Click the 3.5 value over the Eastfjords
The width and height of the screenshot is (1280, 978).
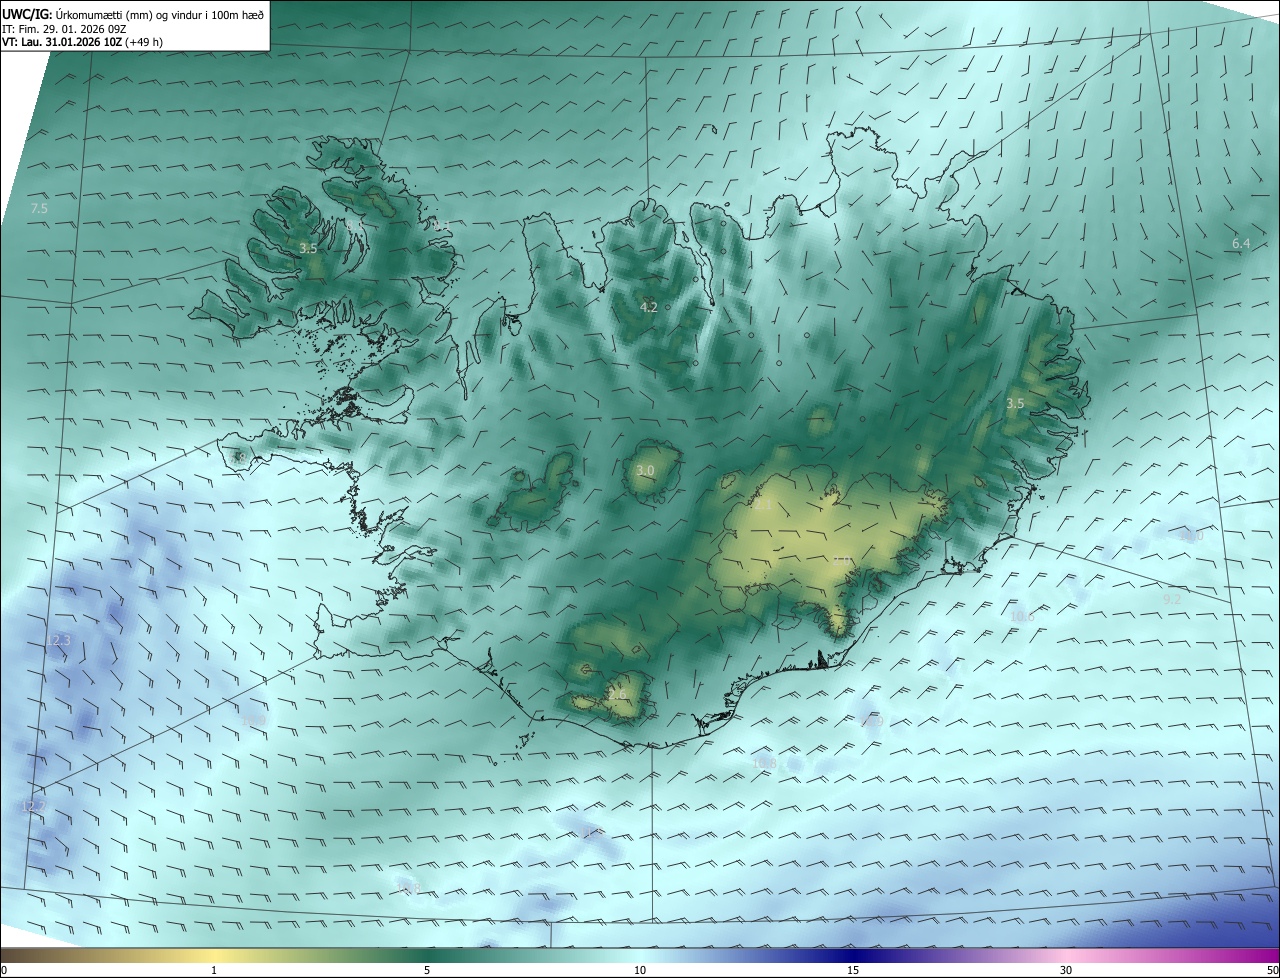point(1015,403)
